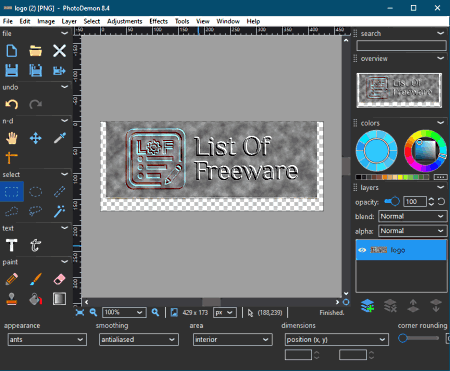Redo the undone action
Viewport: 450px width, 371px height.
36,104
